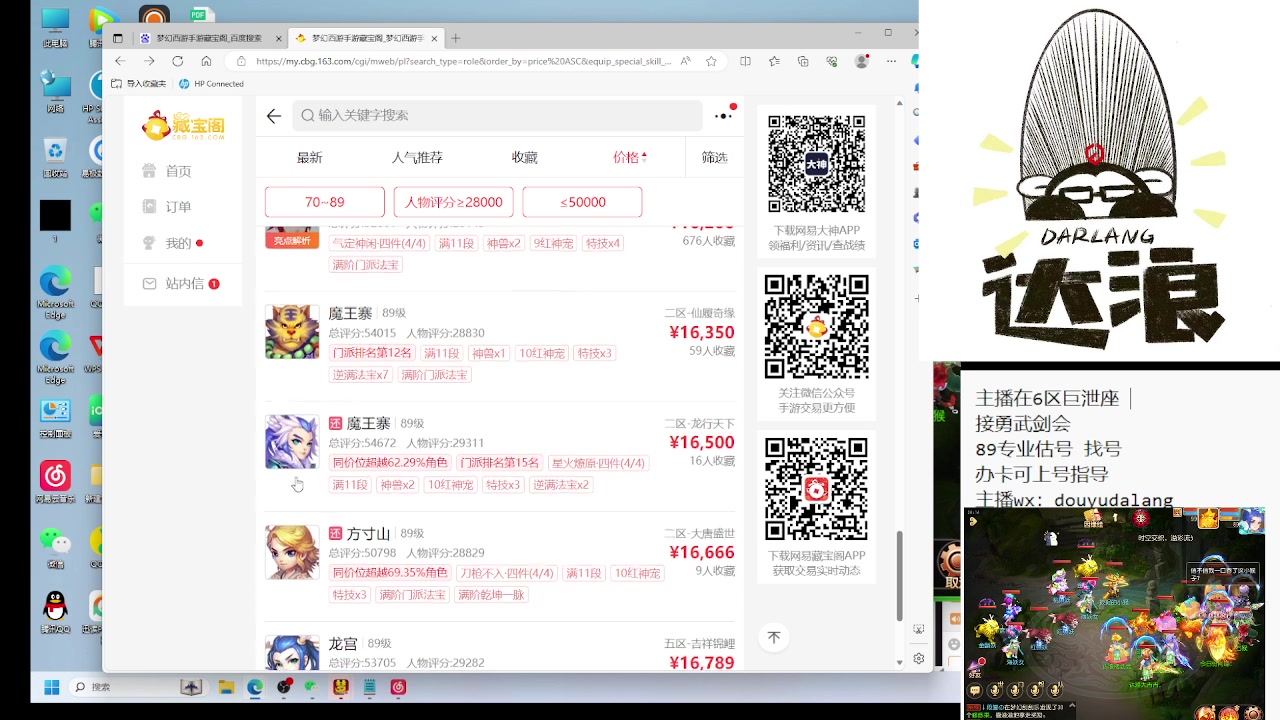The image size is (1280, 720).
Task: Click the scroll-to-top arrow button
Action: [x=773, y=637]
